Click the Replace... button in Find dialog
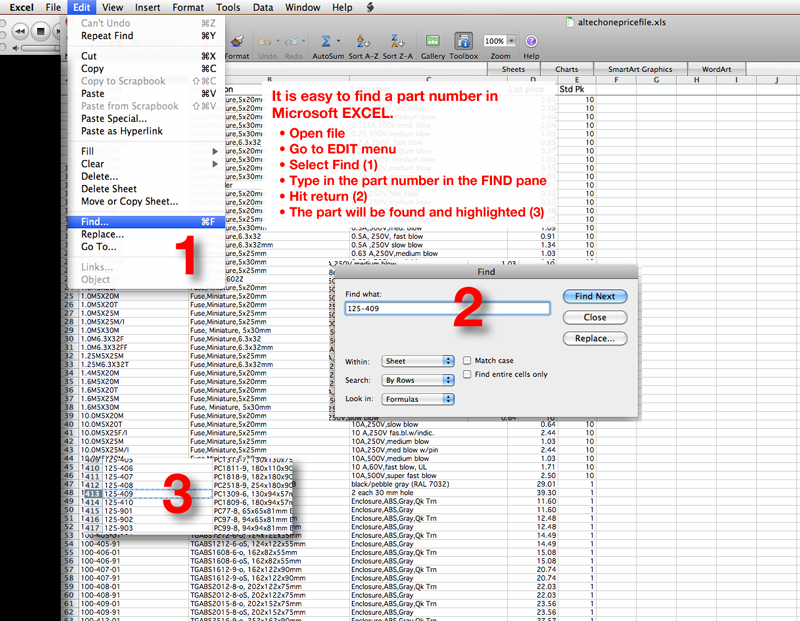Image resolution: width=800 pixels, height=621 pixels. [x=595, y=338]
